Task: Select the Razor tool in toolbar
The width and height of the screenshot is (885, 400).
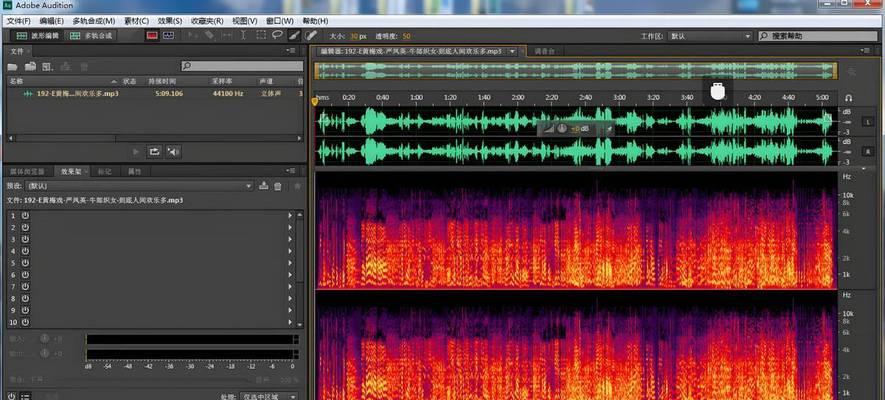Action: pos(209,36)
